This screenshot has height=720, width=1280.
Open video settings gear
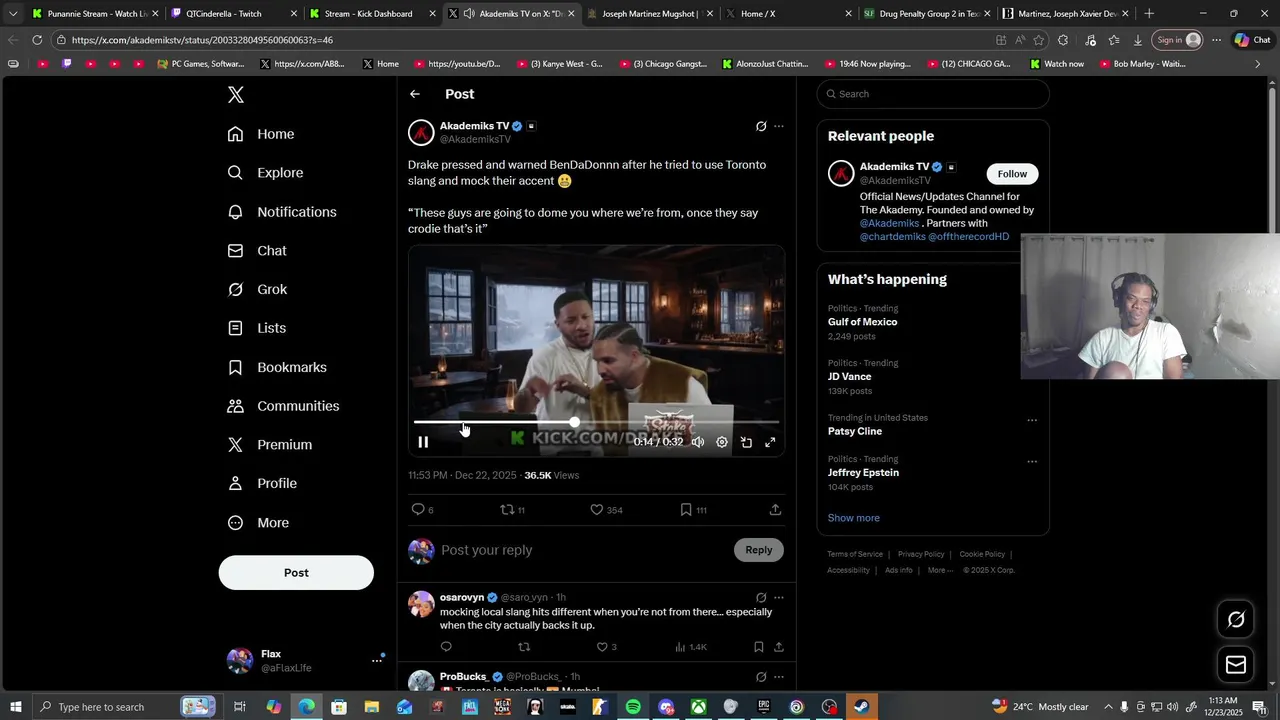pos(722,442)
